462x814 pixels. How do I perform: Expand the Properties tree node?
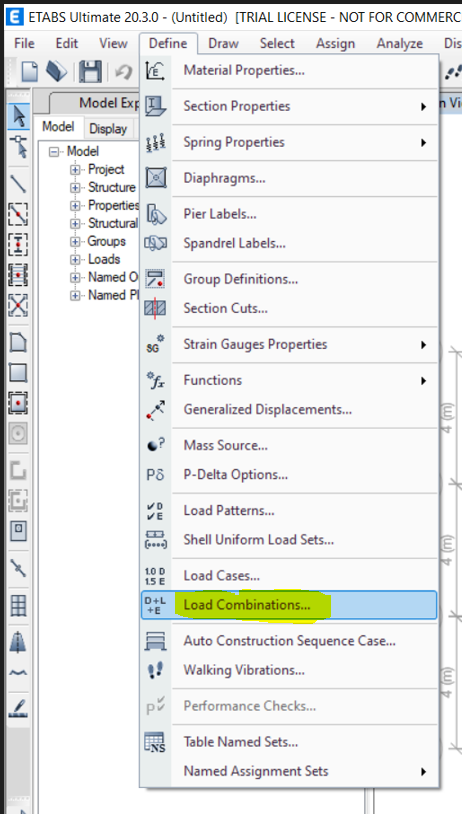point(76,206)
